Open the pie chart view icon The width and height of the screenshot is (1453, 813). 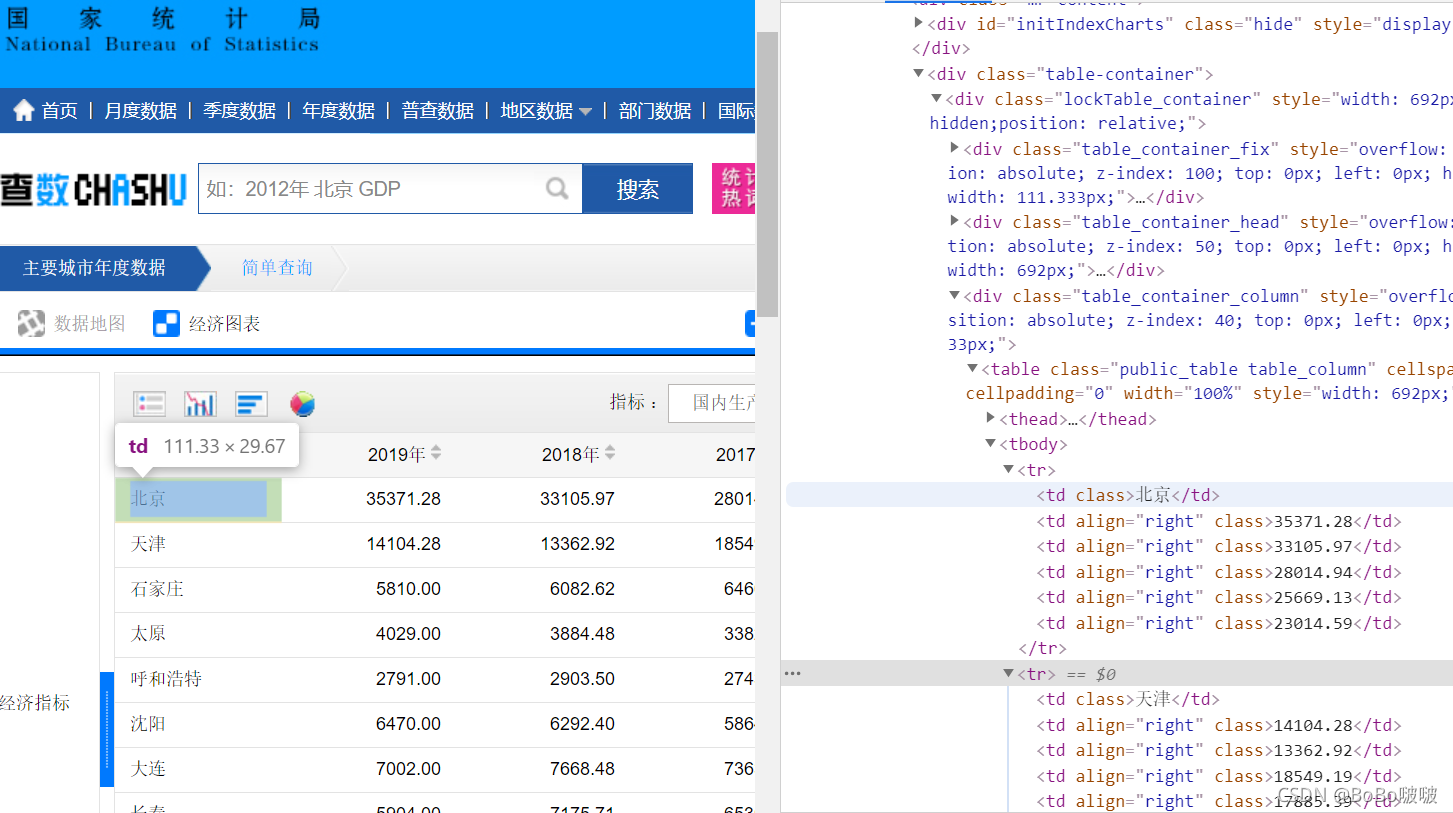point(302,404)
